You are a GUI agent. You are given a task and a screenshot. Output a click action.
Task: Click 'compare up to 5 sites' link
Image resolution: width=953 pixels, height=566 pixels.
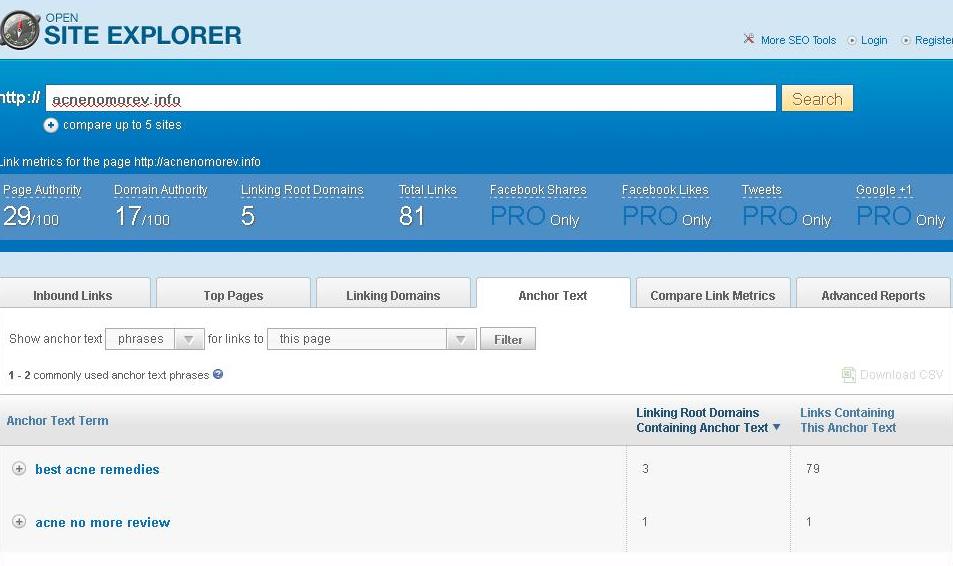pyautogui.click(x=122, y=125)
